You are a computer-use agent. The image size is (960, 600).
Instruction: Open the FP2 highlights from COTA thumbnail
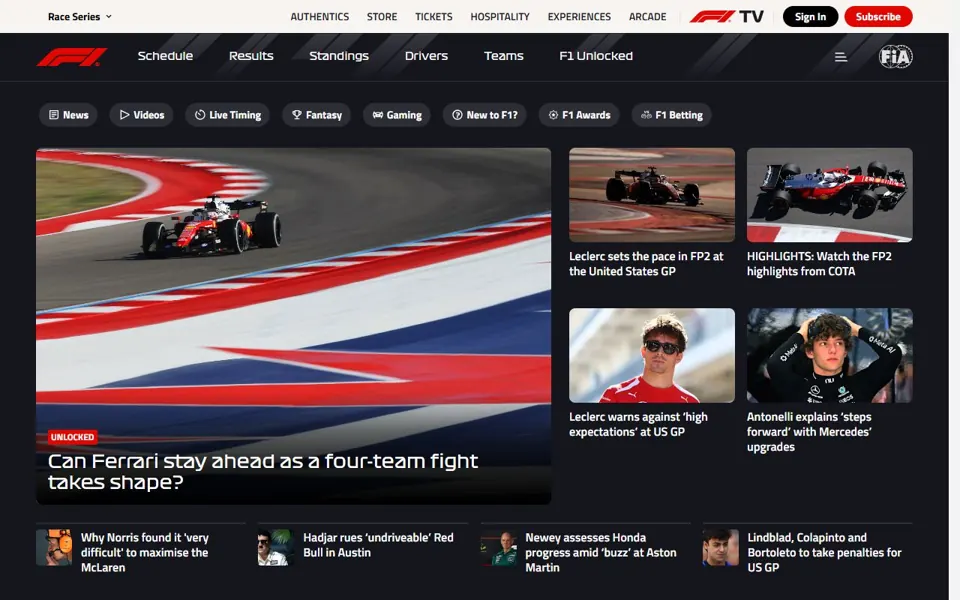[829, 195]
